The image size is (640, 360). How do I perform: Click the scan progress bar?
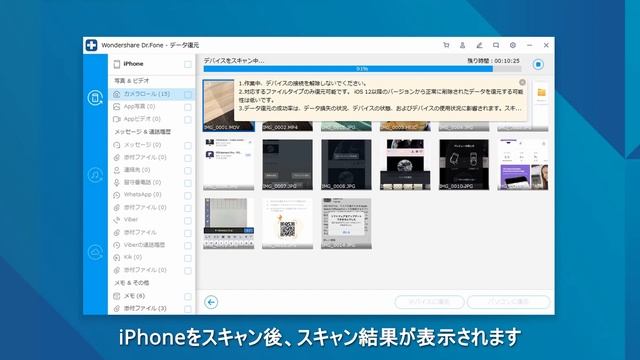coord(362,69)
